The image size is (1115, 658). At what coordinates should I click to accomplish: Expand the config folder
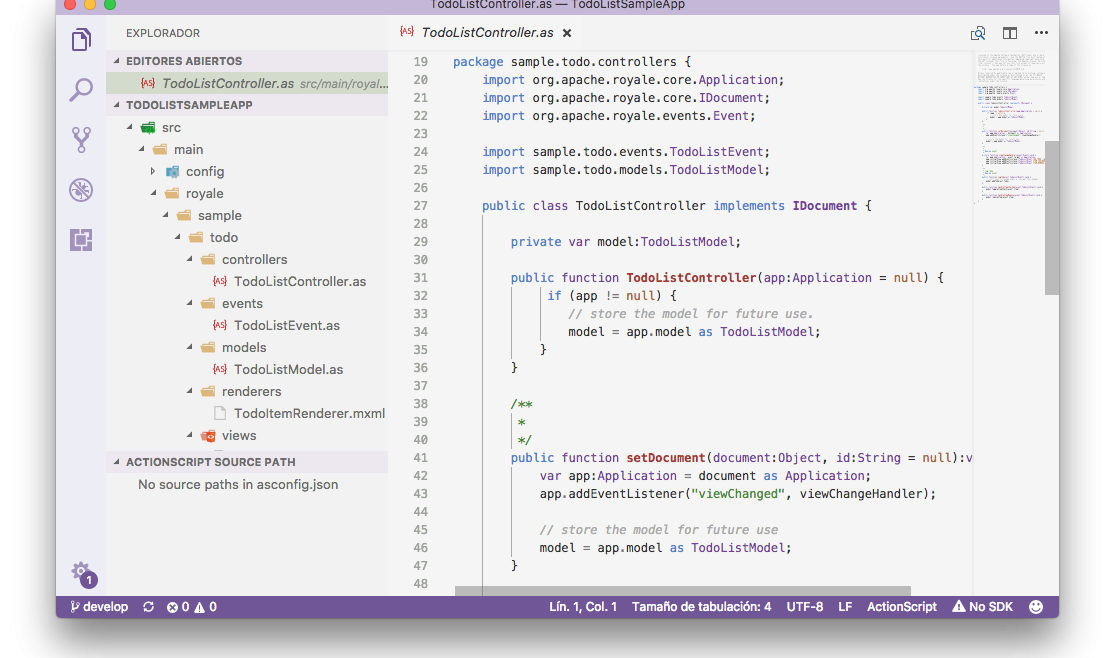point(153,172)
